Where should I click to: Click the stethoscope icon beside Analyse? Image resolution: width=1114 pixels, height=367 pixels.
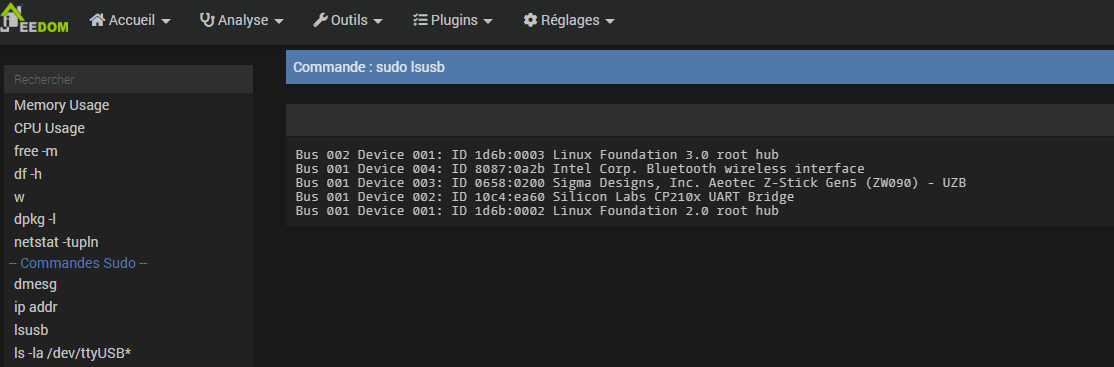(207, 20)
